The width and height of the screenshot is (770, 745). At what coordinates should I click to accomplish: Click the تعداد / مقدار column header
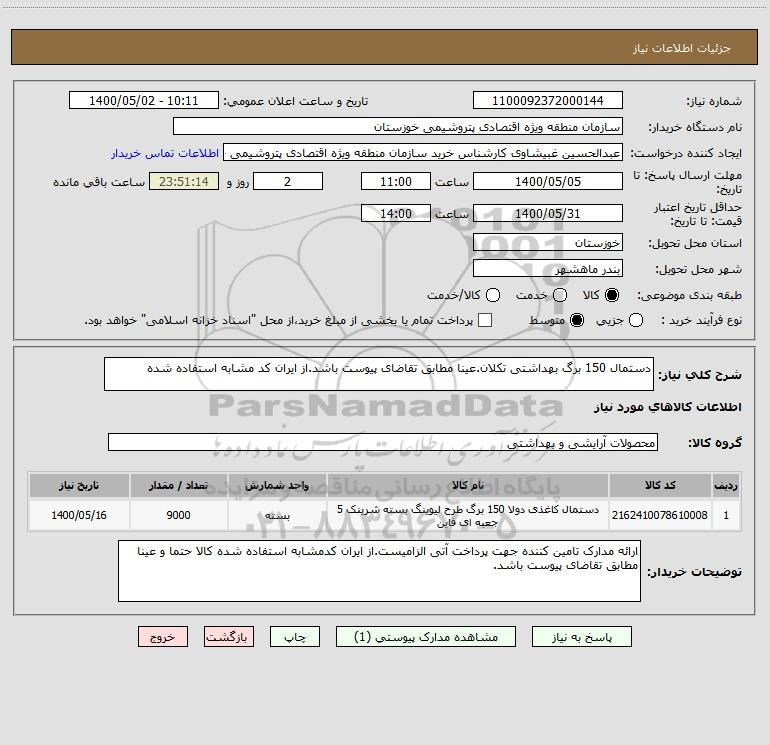click(x=179, y=485)
